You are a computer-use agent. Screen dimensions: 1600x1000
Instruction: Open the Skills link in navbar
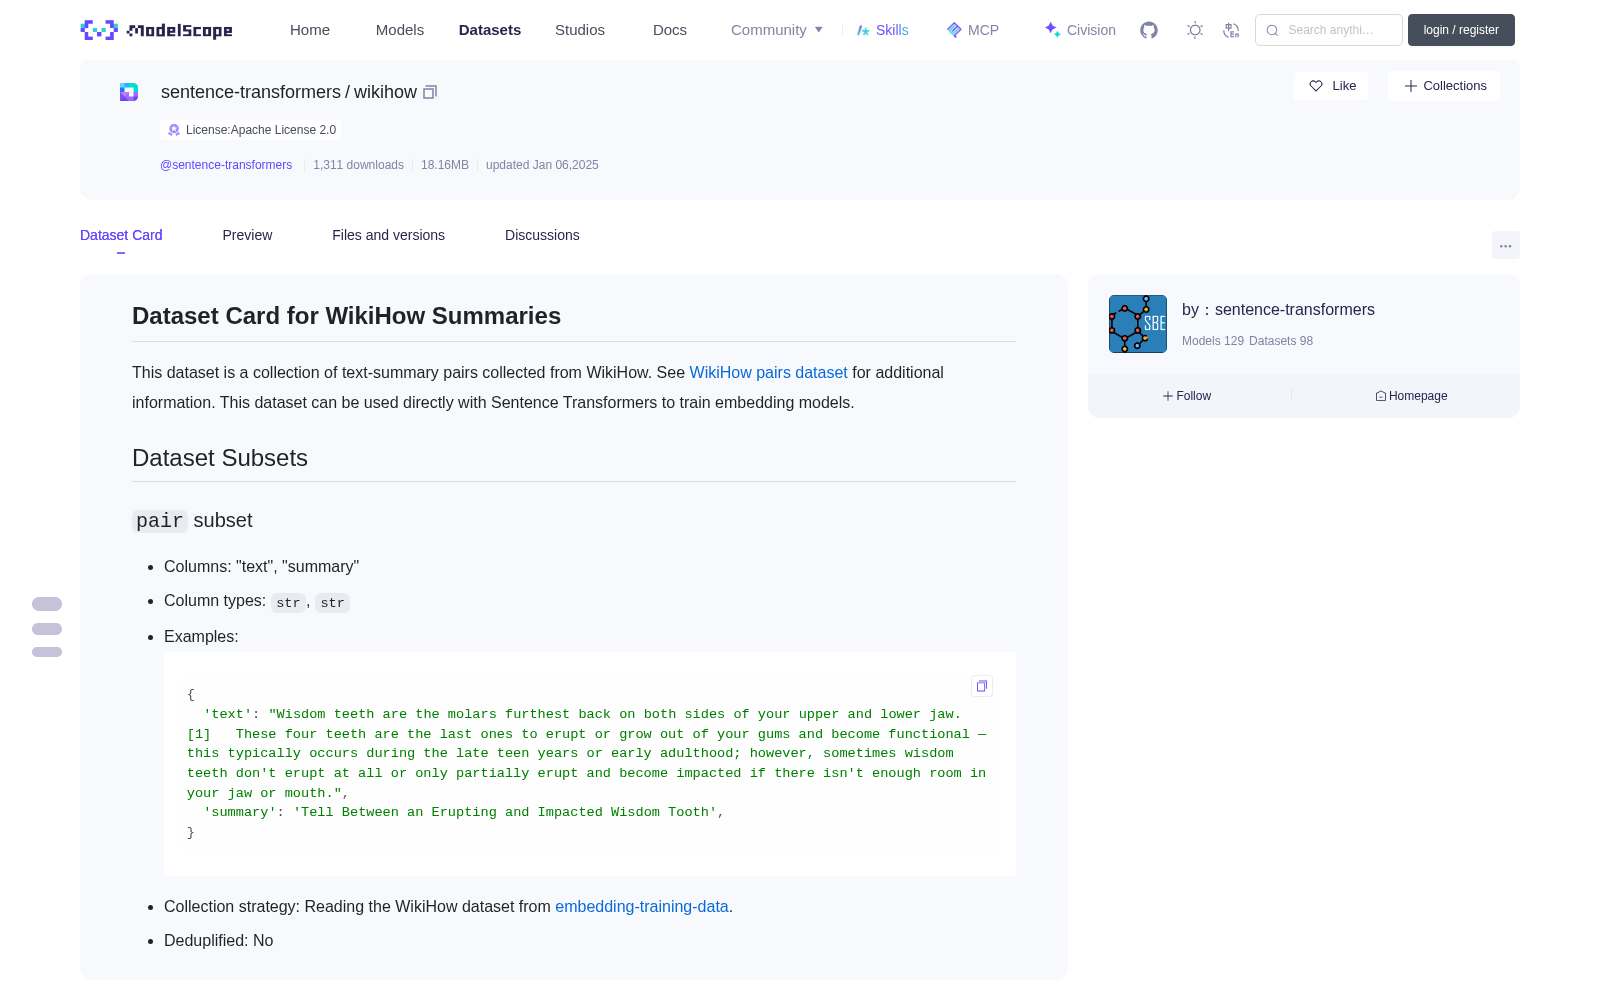883,30
